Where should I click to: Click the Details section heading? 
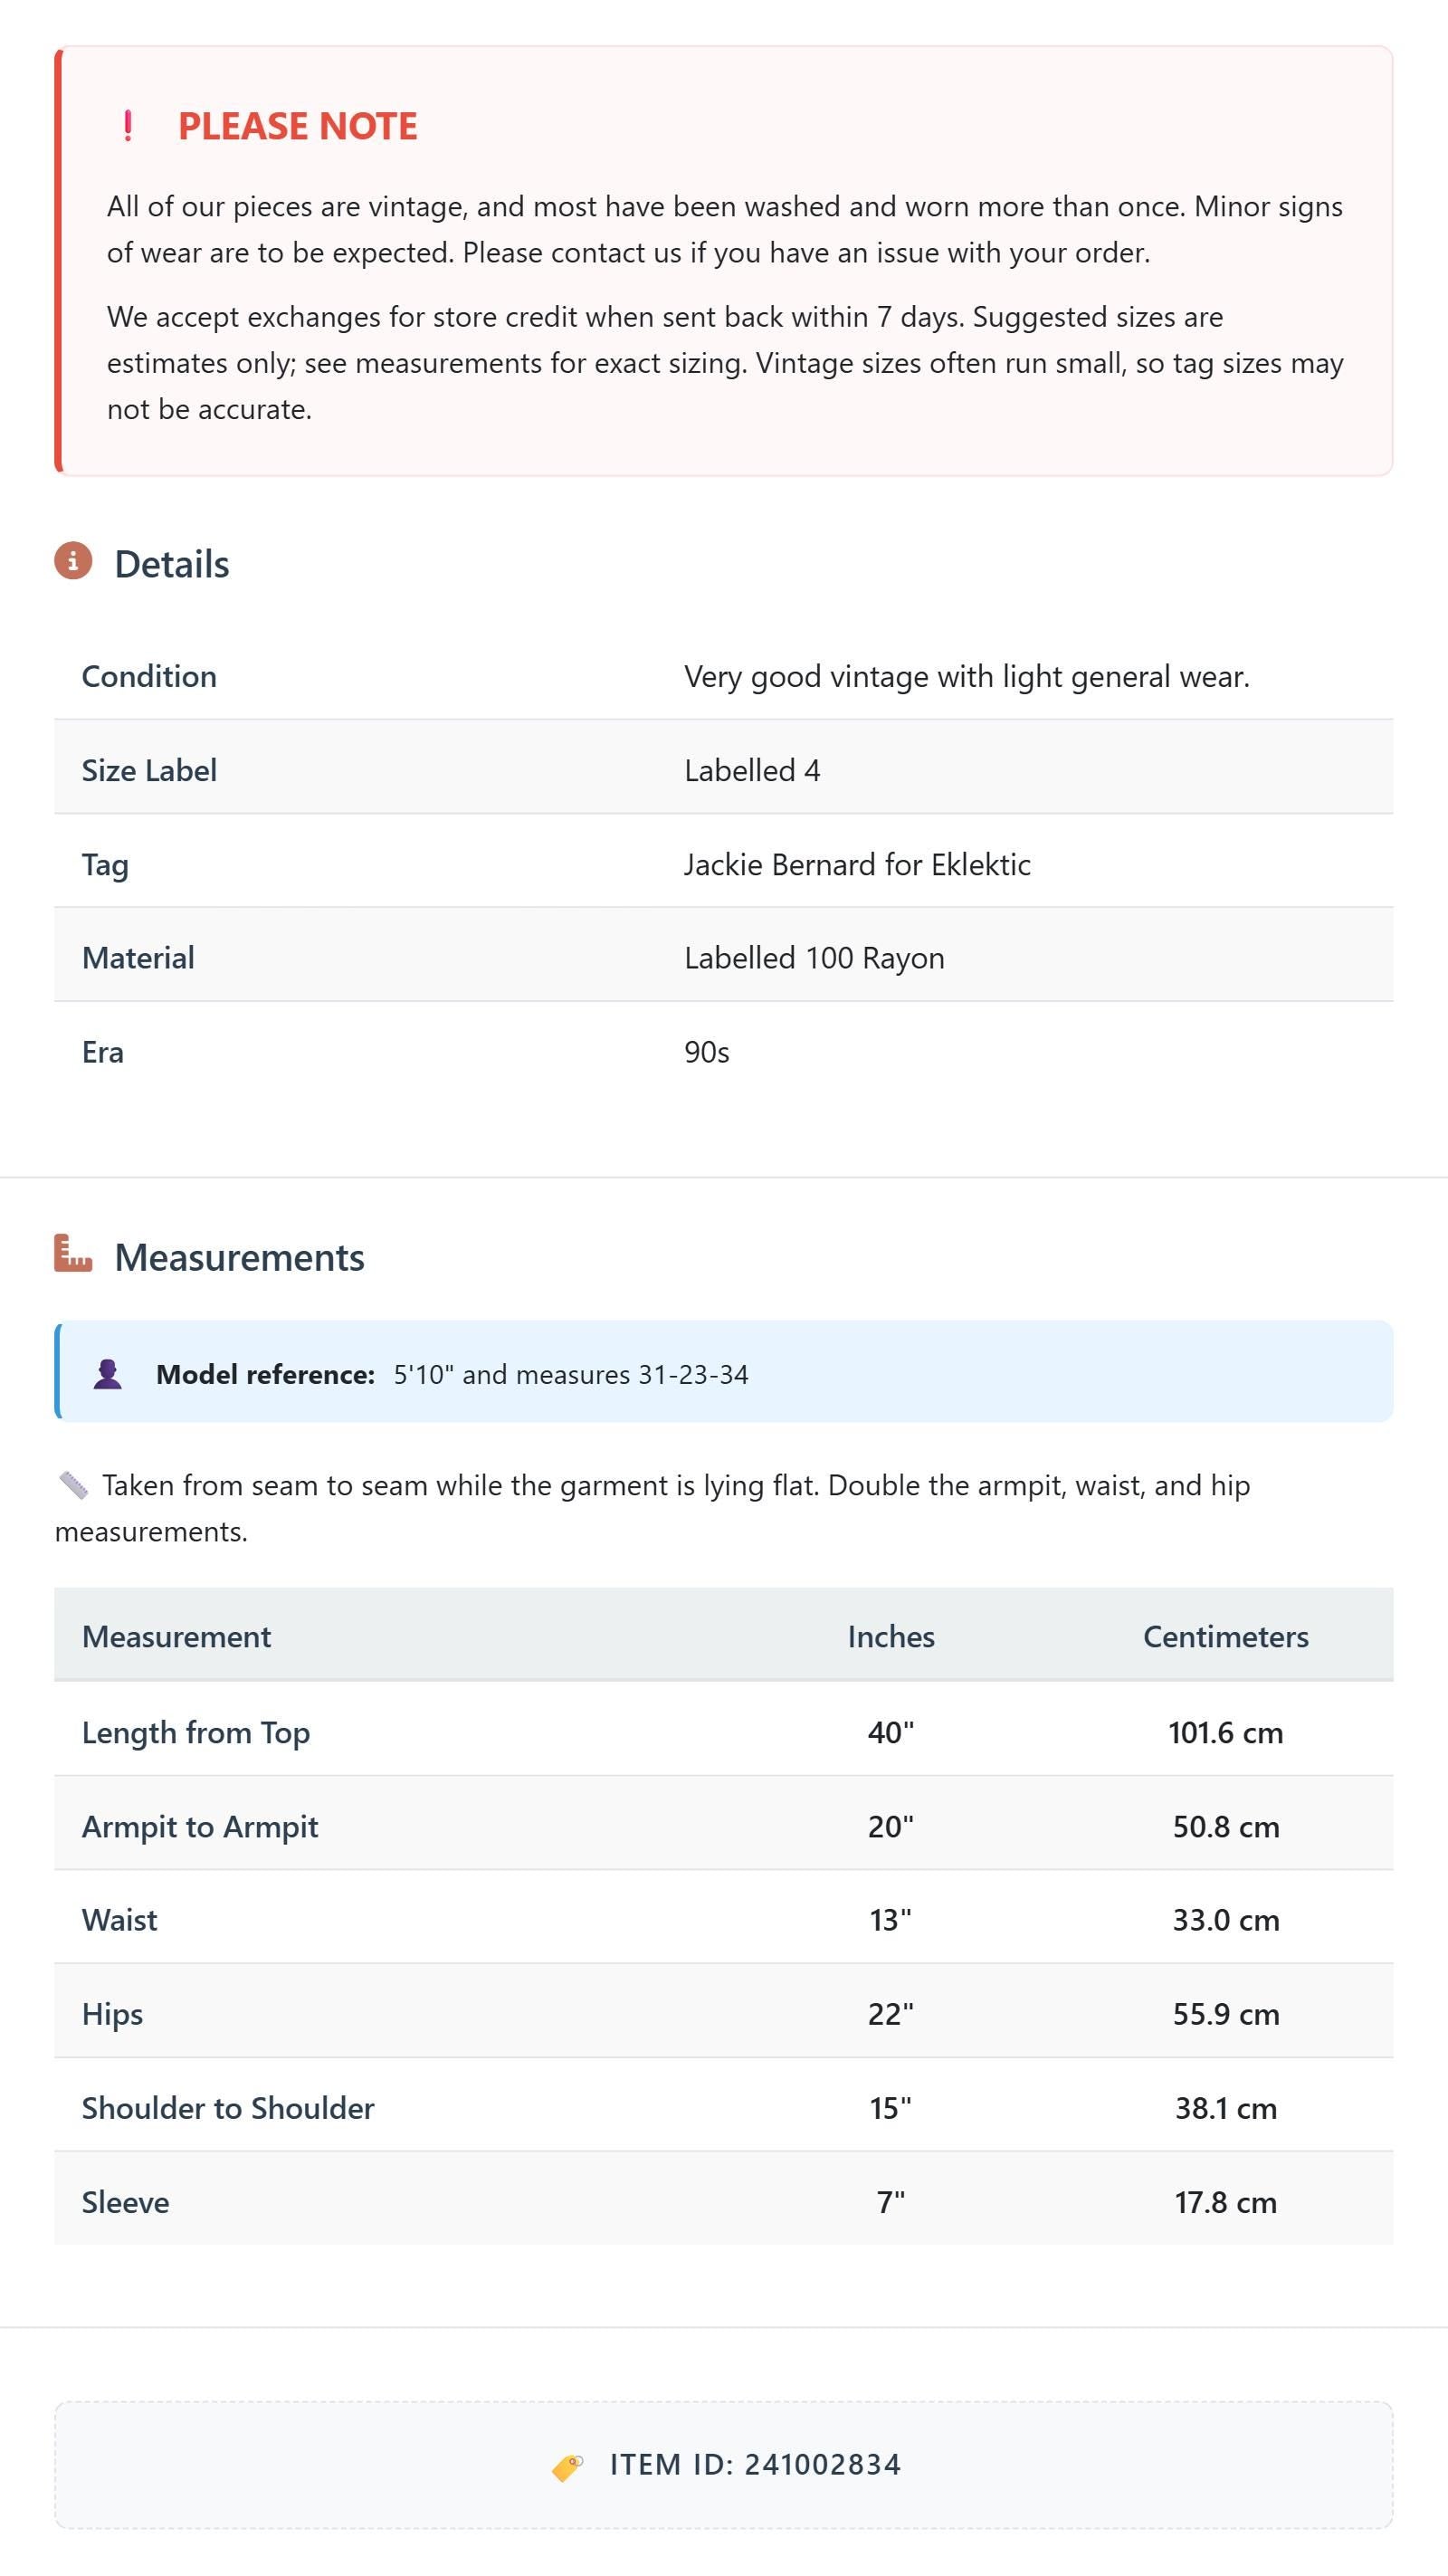(172, 564)
